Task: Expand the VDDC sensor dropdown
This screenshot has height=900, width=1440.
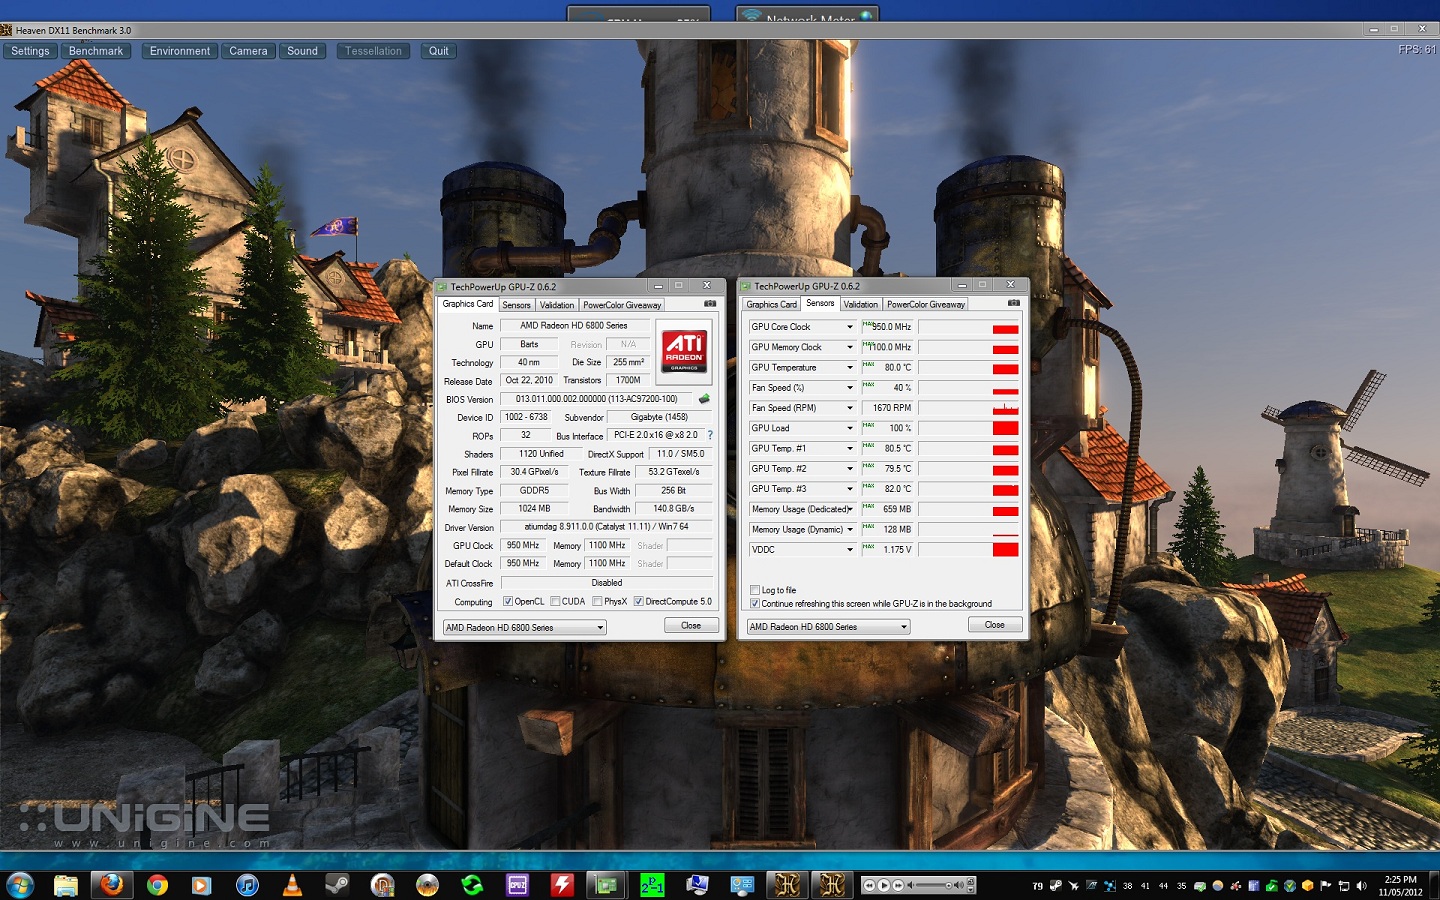Action: 850,549
